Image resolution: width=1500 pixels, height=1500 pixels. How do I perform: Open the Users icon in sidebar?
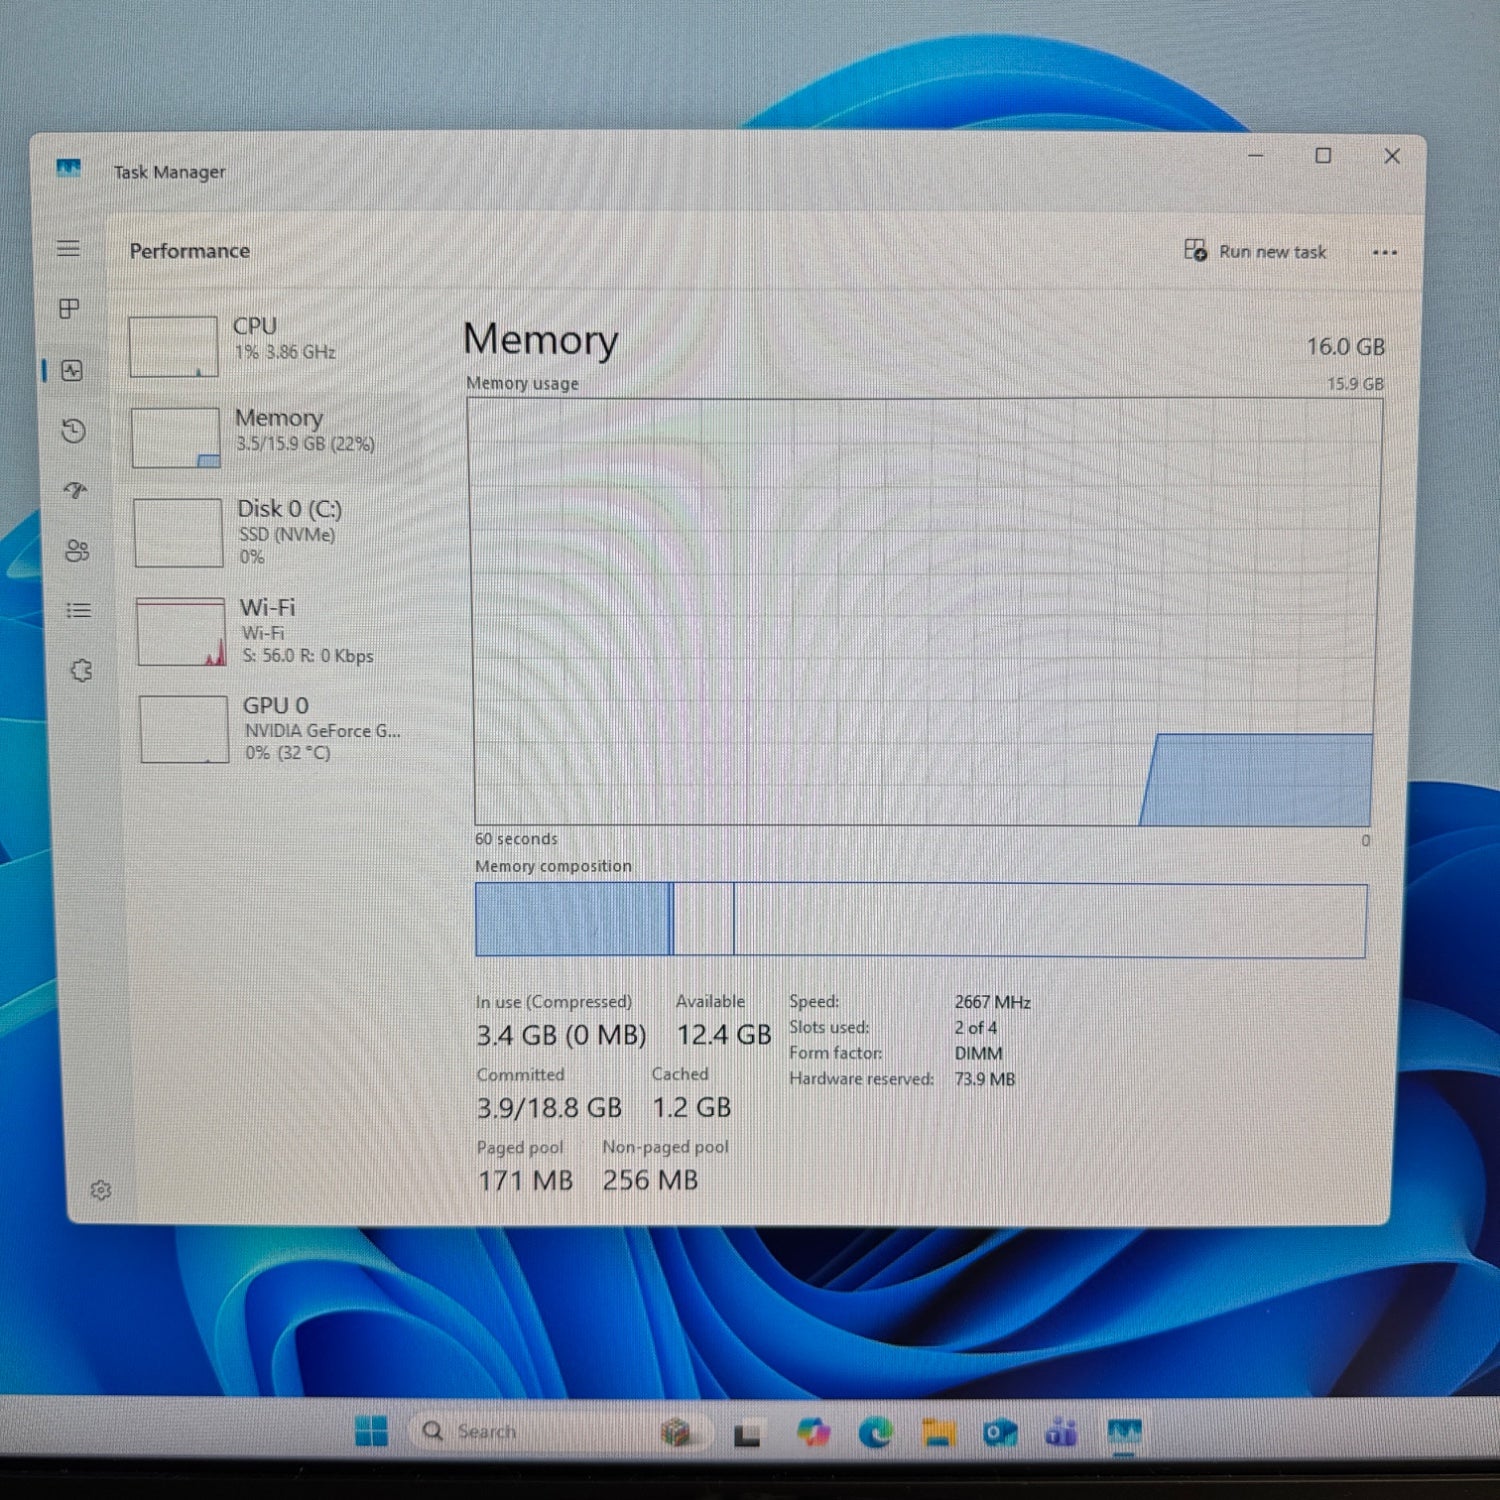click(77, 551)
